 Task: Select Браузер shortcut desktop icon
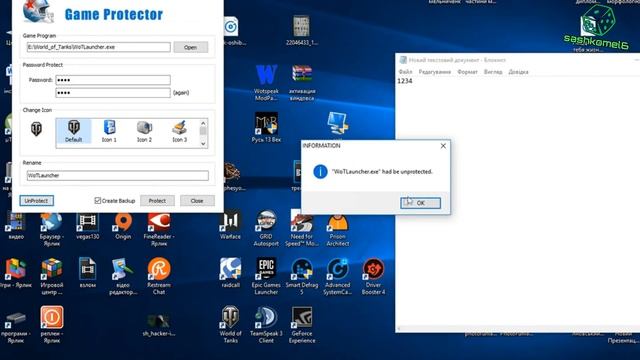point(51,230)
